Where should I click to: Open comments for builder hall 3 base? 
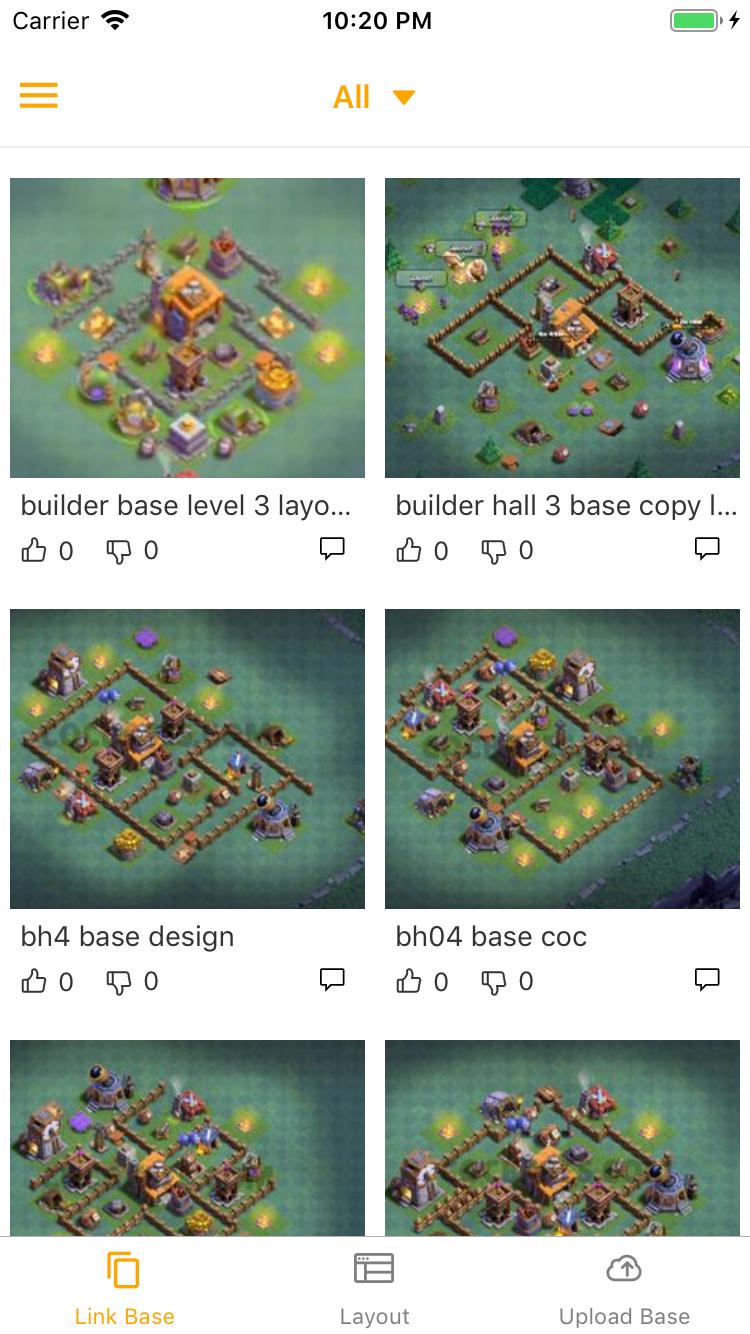(707, 548)
